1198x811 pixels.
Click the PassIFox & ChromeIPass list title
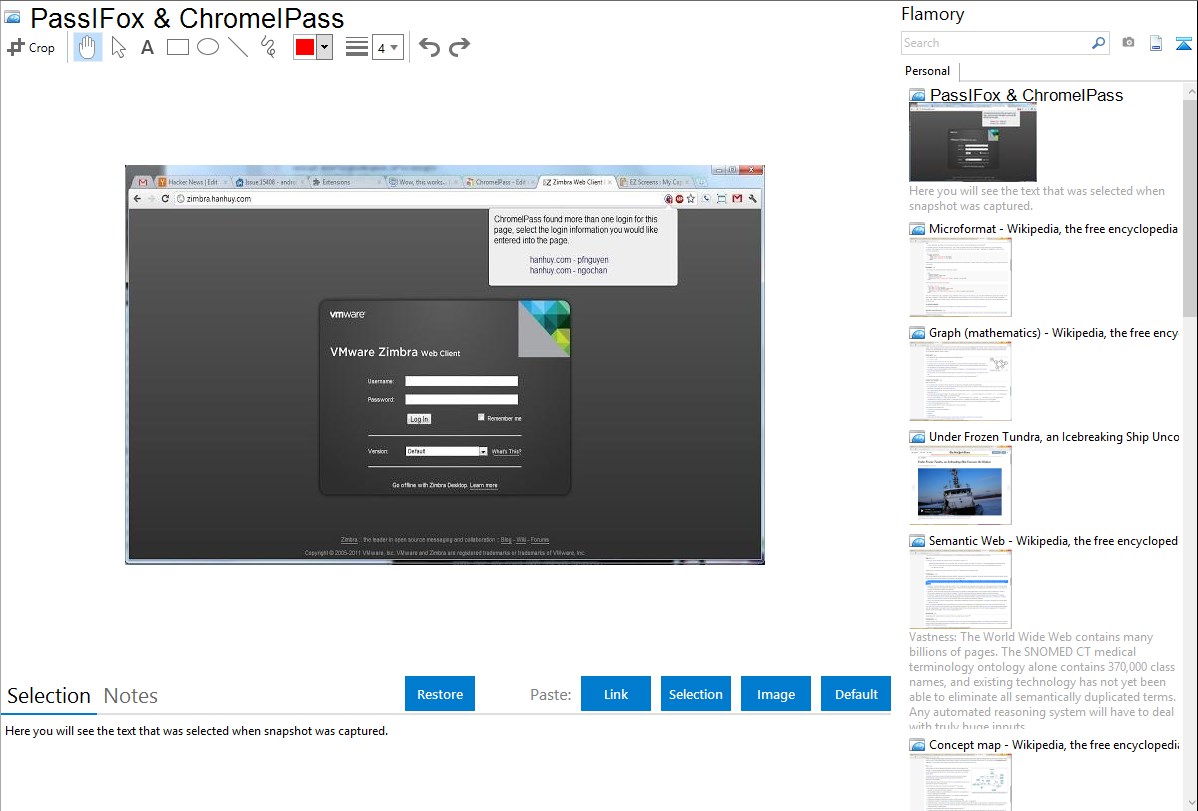coord(1026,96)
